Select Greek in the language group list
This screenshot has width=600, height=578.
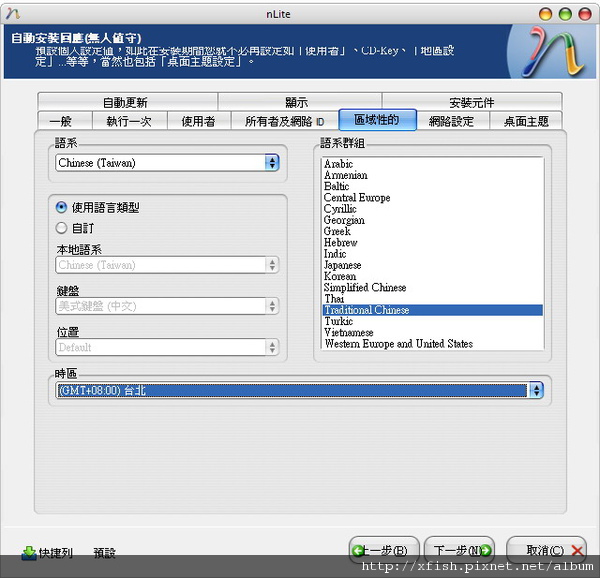point(432,231)
